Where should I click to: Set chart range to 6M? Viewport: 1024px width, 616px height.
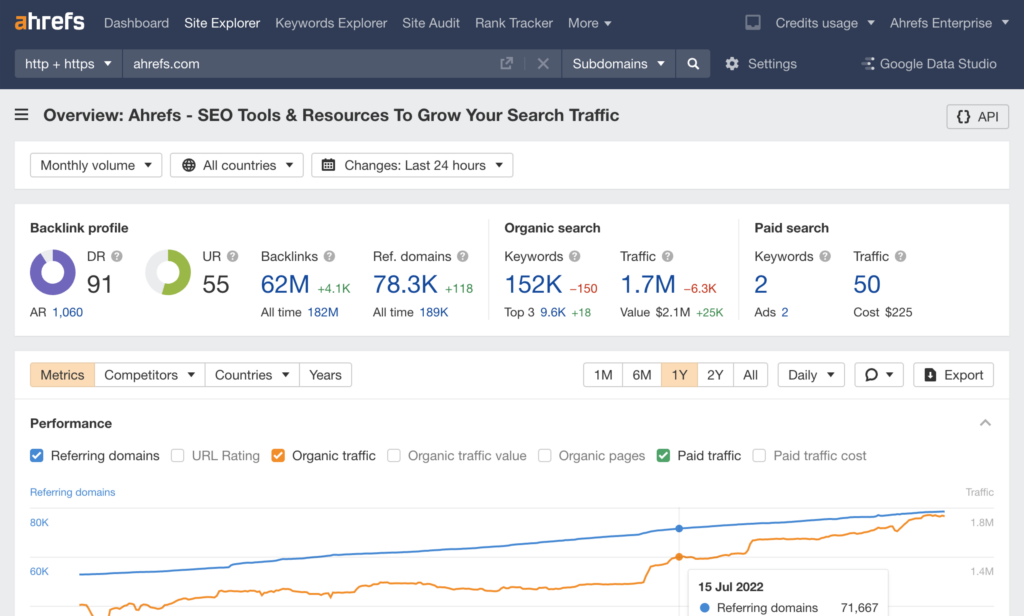pyautogui.click(x=641, y=375)
